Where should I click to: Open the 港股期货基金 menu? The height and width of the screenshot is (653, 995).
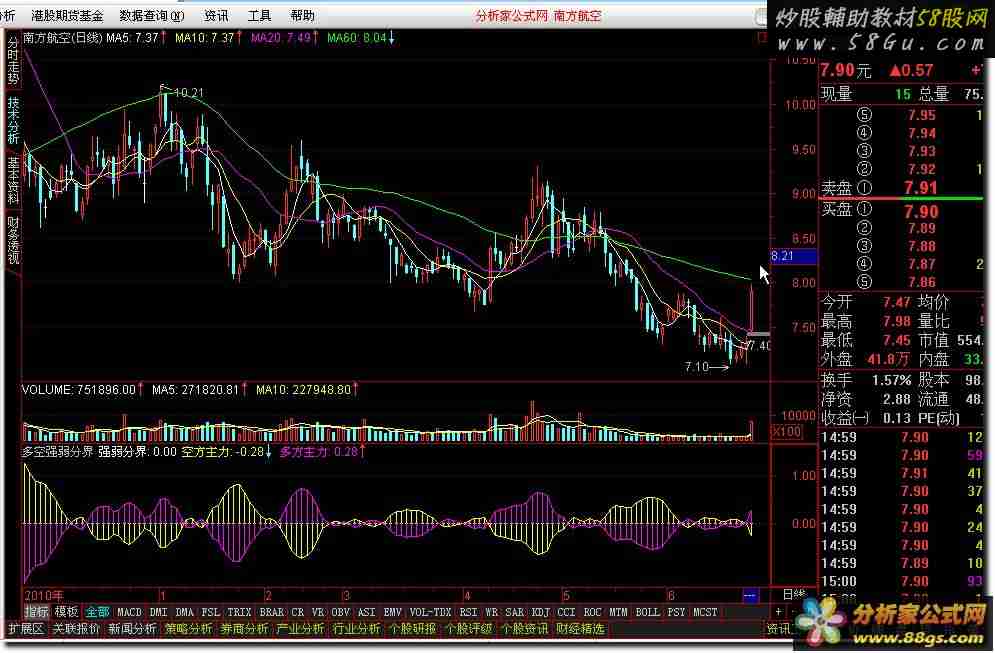(x=67, y=15)
